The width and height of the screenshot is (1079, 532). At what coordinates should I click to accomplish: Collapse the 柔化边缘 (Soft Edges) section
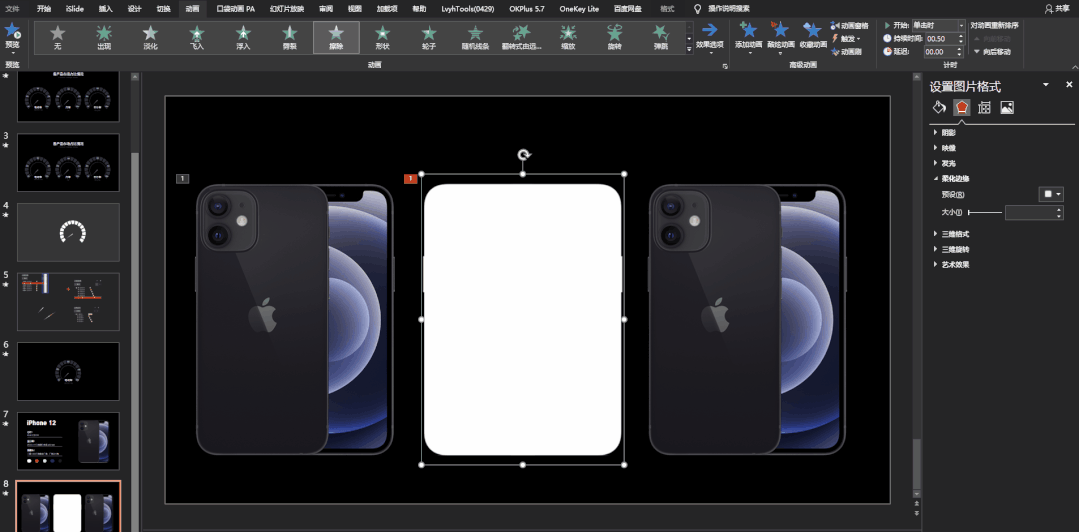(951, 178)
